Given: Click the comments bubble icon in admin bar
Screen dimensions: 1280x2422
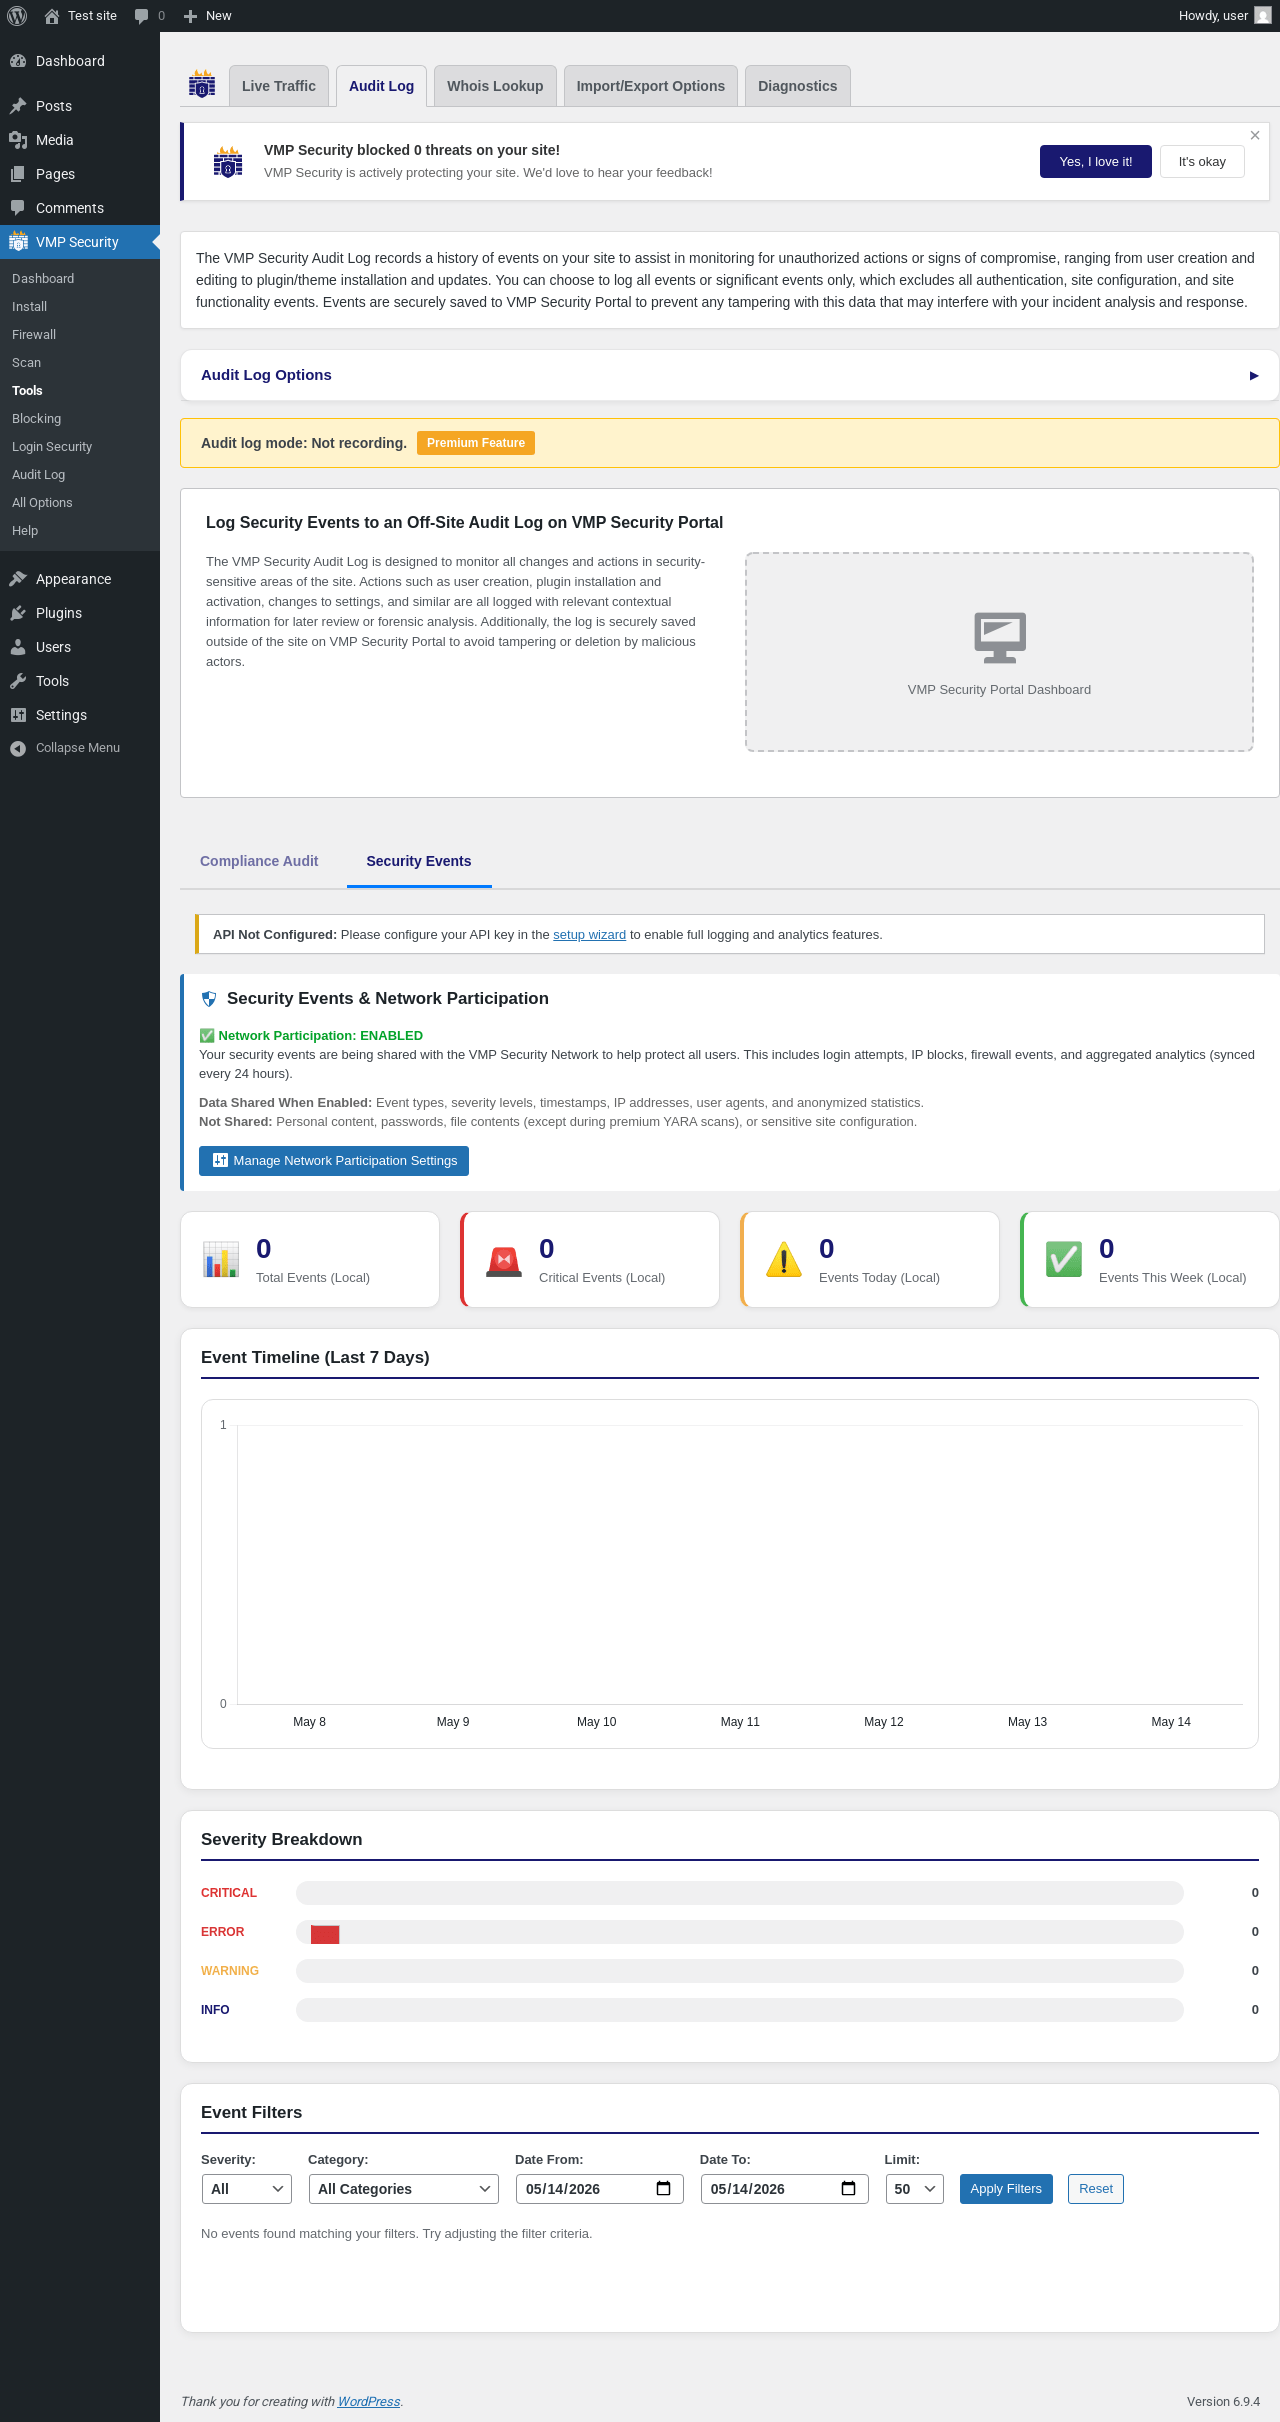Looking at the screenshot, I should [x=141, y=16].
